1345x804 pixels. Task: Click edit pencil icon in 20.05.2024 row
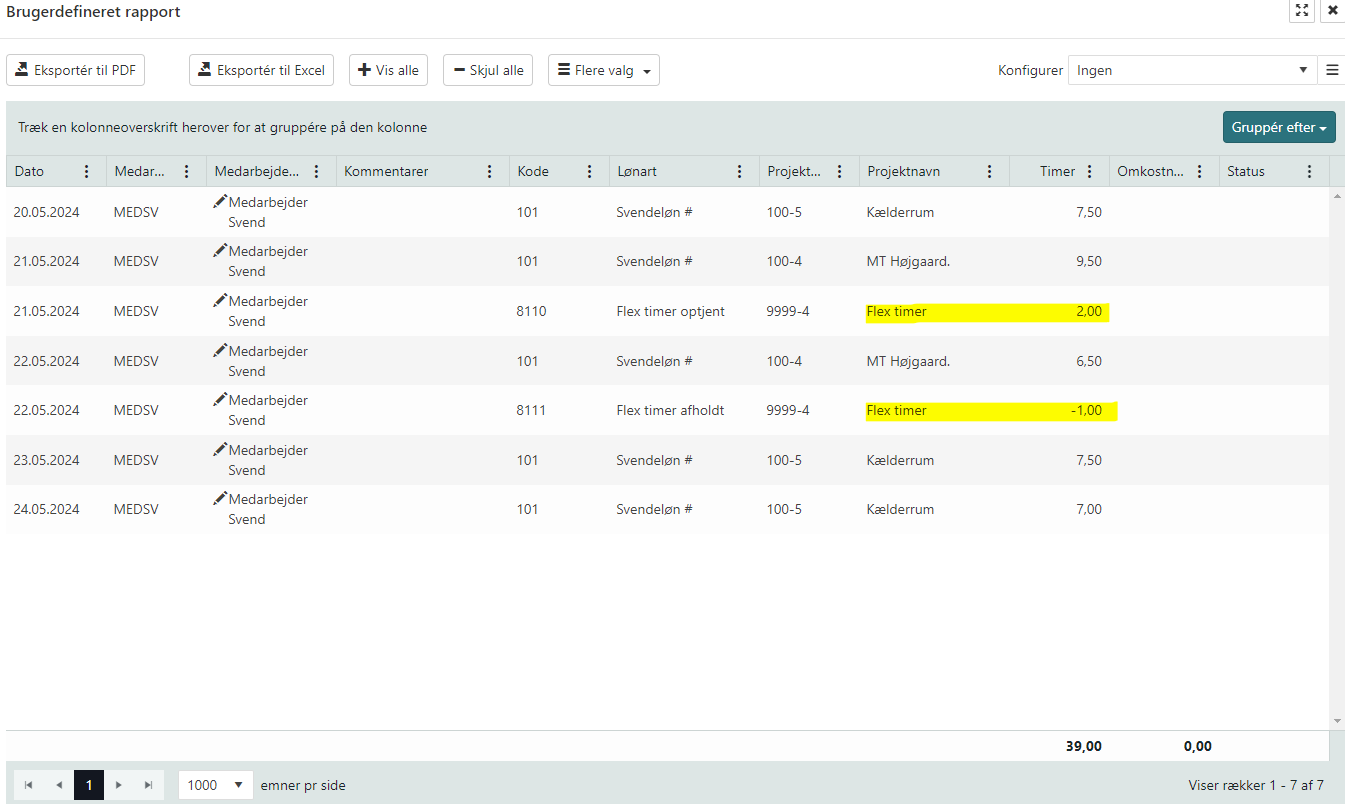click(220, 201)
